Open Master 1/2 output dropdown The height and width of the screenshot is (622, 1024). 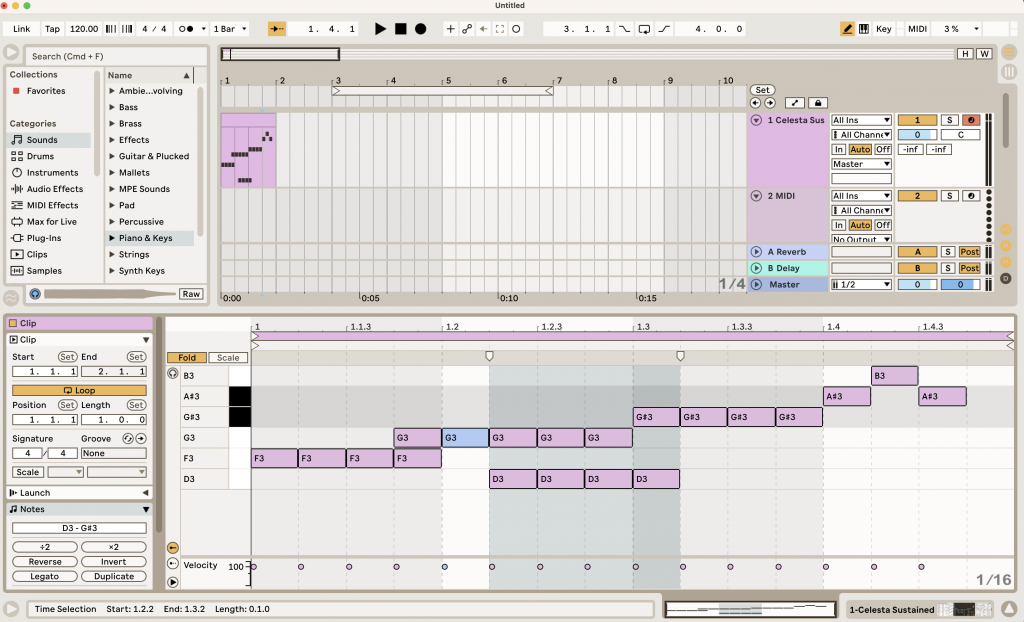[861, 285]
